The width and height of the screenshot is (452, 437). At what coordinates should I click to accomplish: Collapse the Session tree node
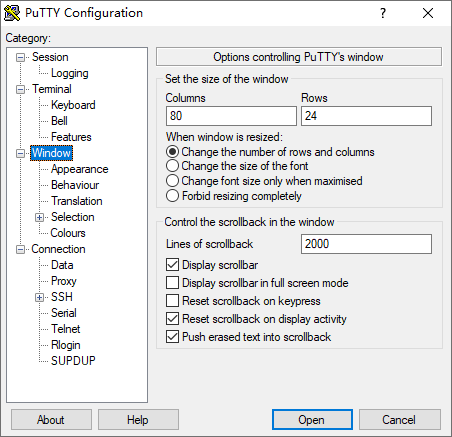tap(20, 58)
